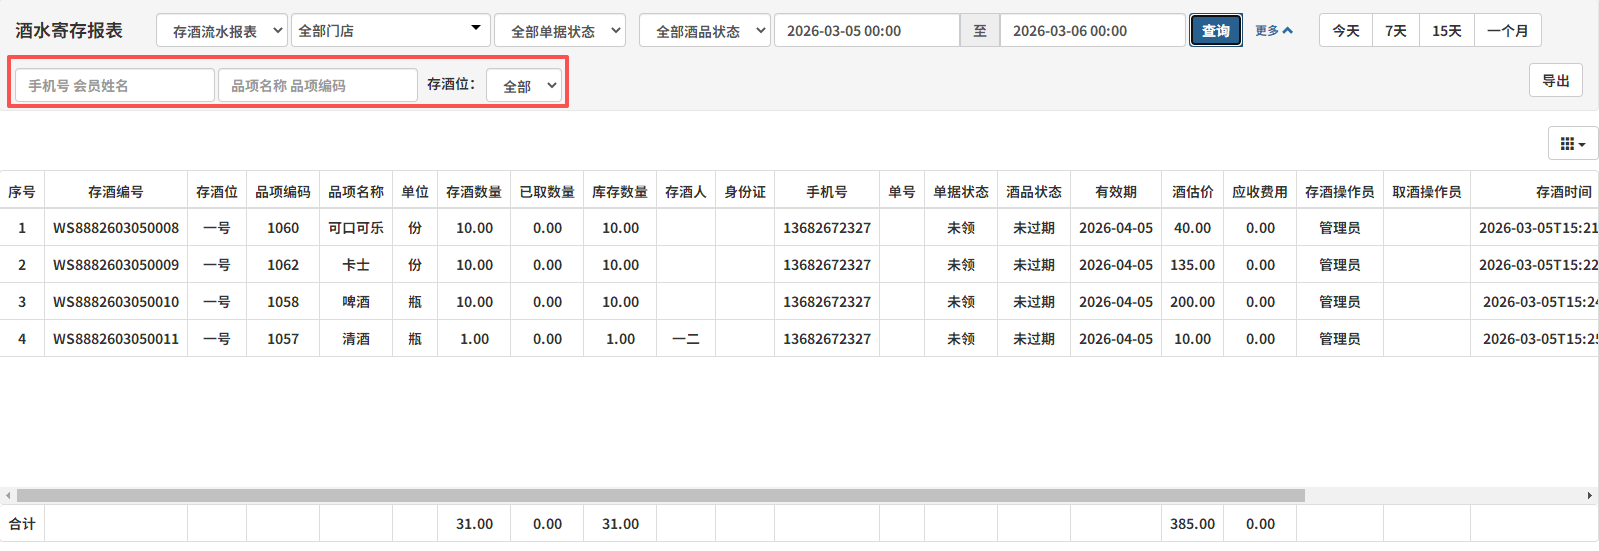Open the column settings grid icon
The height and width of the screenshot is (551, 1599).
[x=1572, y=144]
